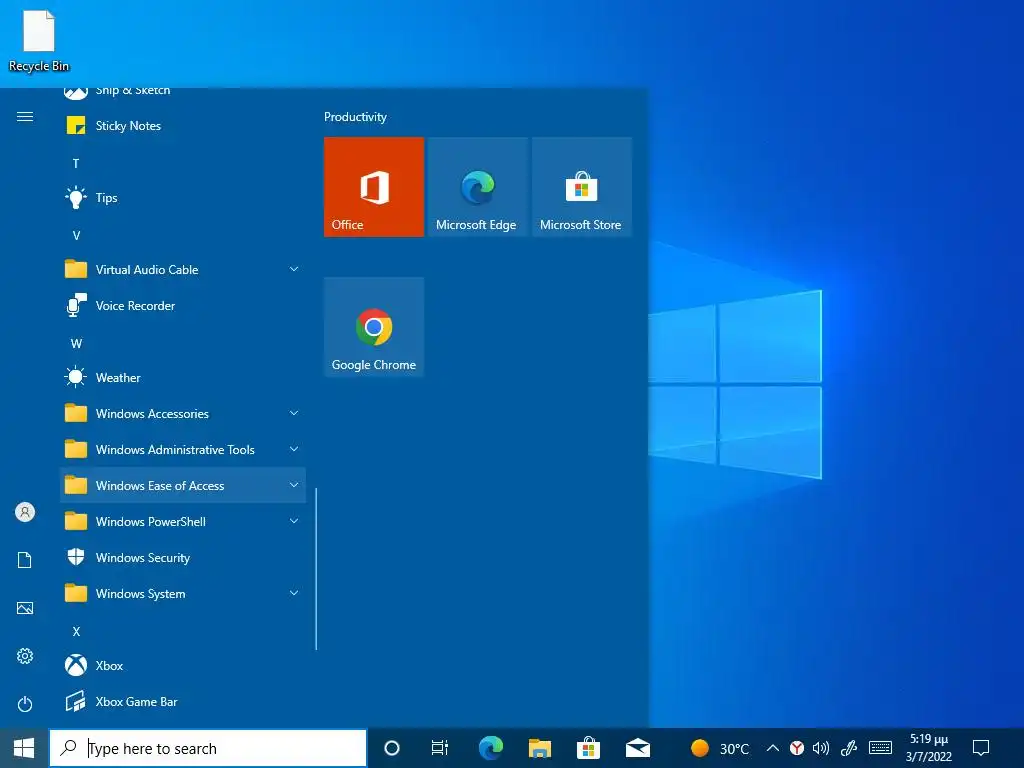Select the Recycle Bin desktop icon

pos(39,40)
